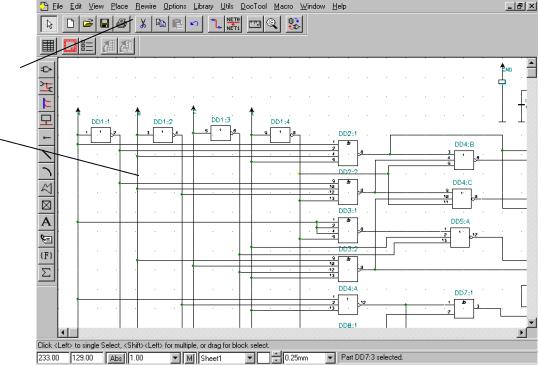
Task: Click vertical scrollbar down arrow
Action: tap(531, 322)
